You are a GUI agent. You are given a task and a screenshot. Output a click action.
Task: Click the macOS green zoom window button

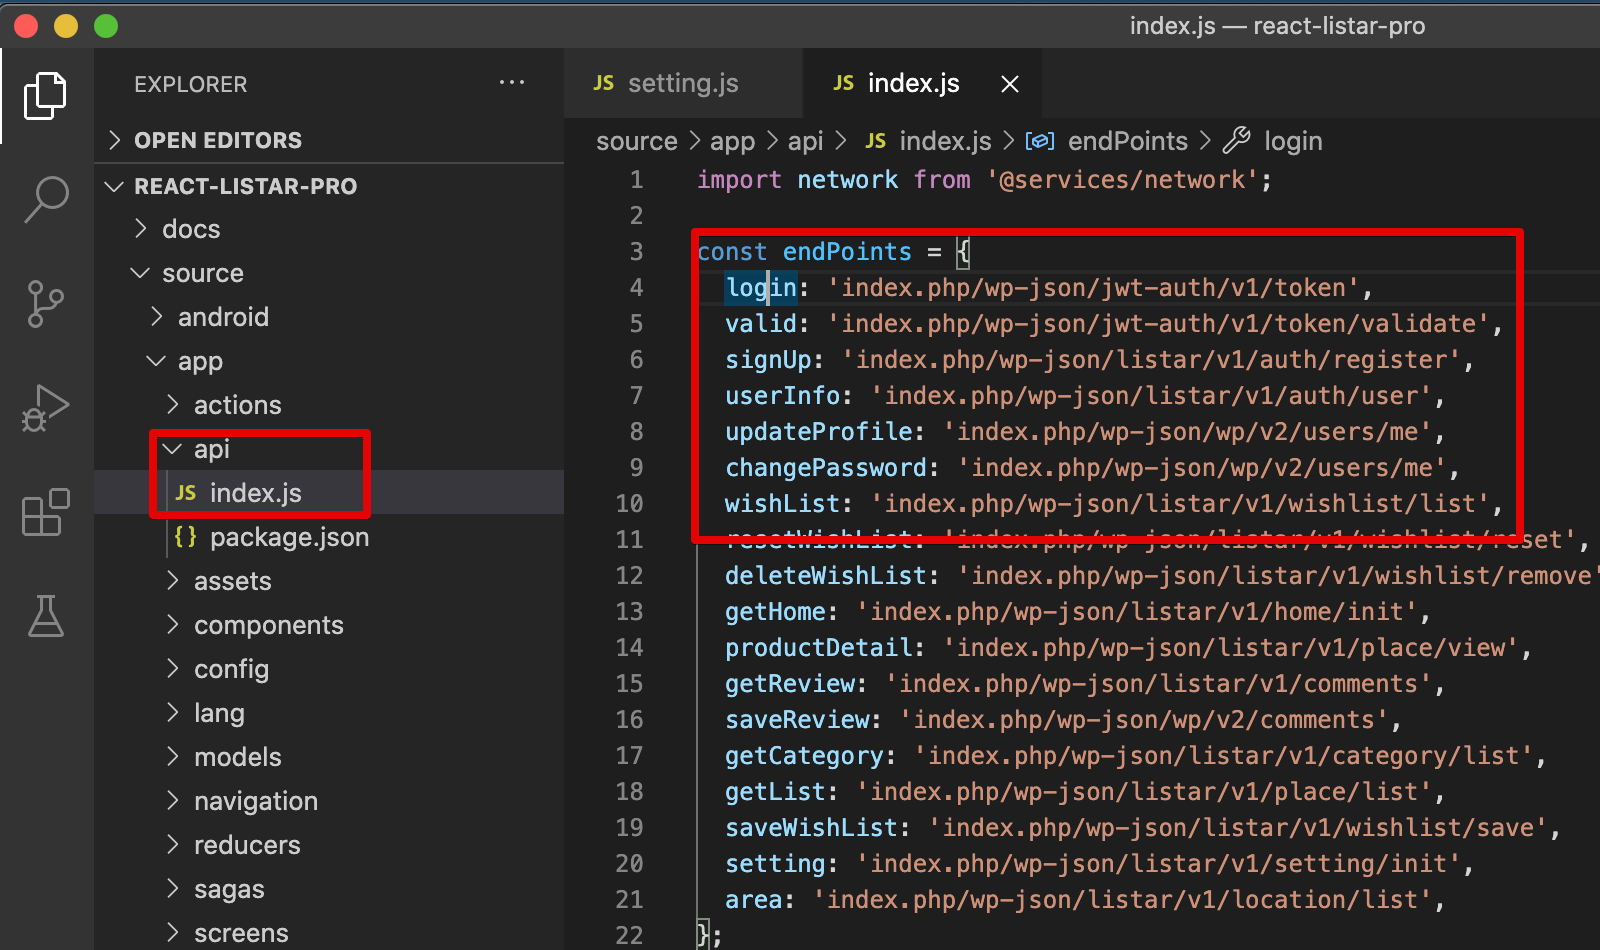(106, 26)
